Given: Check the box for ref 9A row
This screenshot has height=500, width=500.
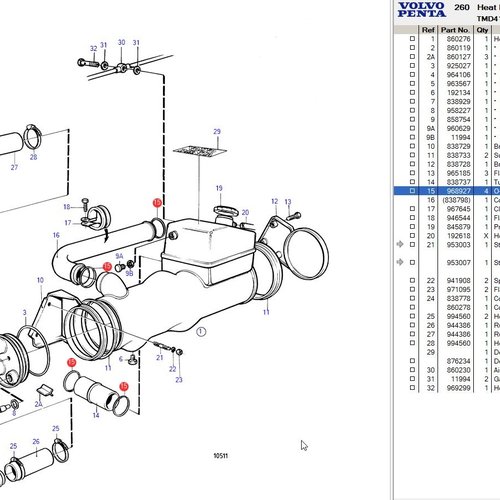Looking at the screenshot, I should pyautogui.click(x=412, y=128).
